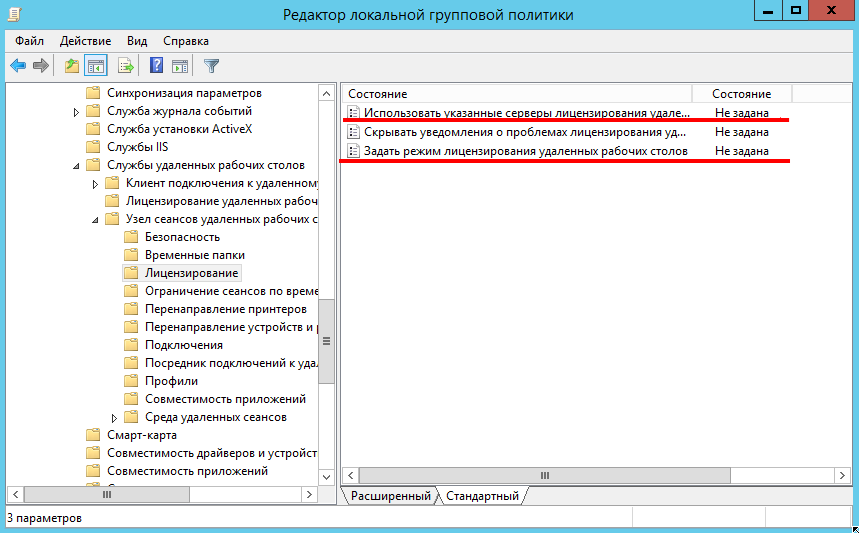Viewport: 859px width, 533px height.
Task: Close the policy editor window
Action: pyautogui.click(x=831, y=11)
